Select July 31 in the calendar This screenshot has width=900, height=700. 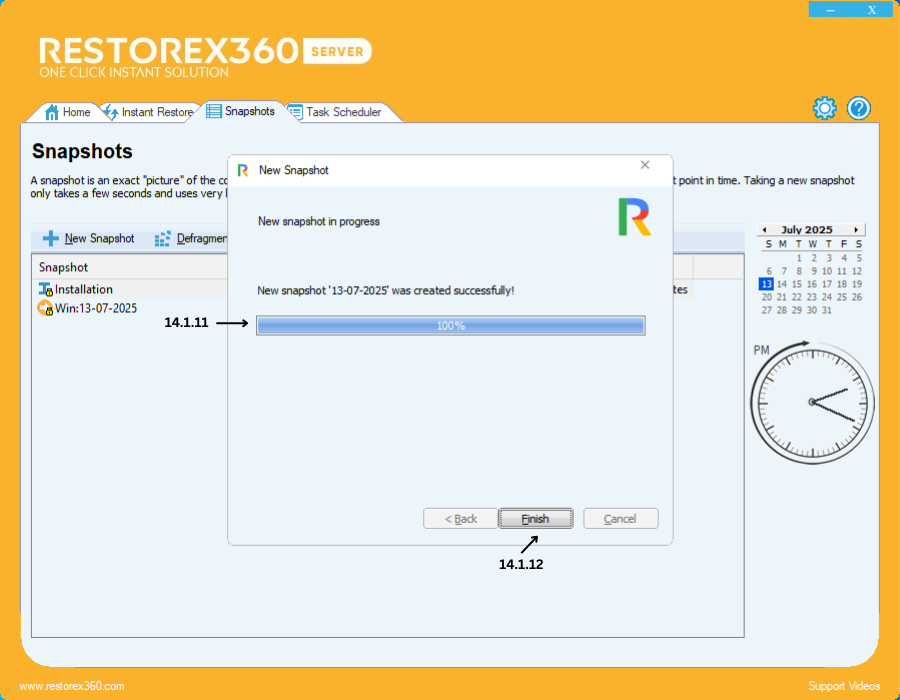click(x=827, y=310)
